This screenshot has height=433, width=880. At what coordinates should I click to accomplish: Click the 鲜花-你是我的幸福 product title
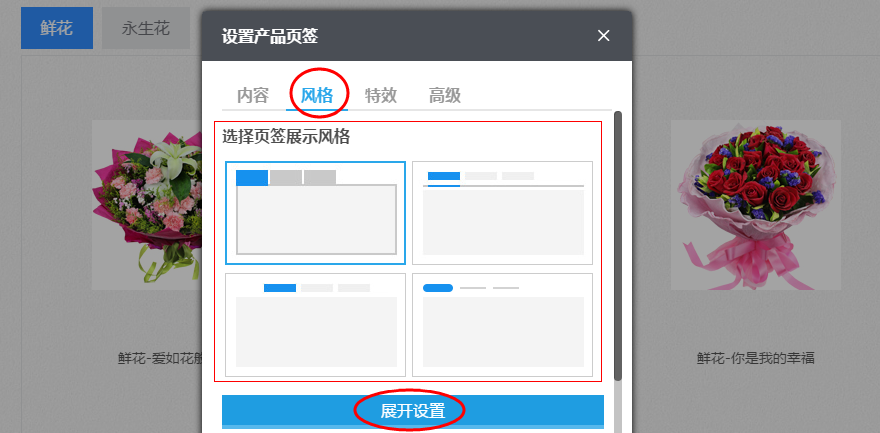tap(755, 358)
